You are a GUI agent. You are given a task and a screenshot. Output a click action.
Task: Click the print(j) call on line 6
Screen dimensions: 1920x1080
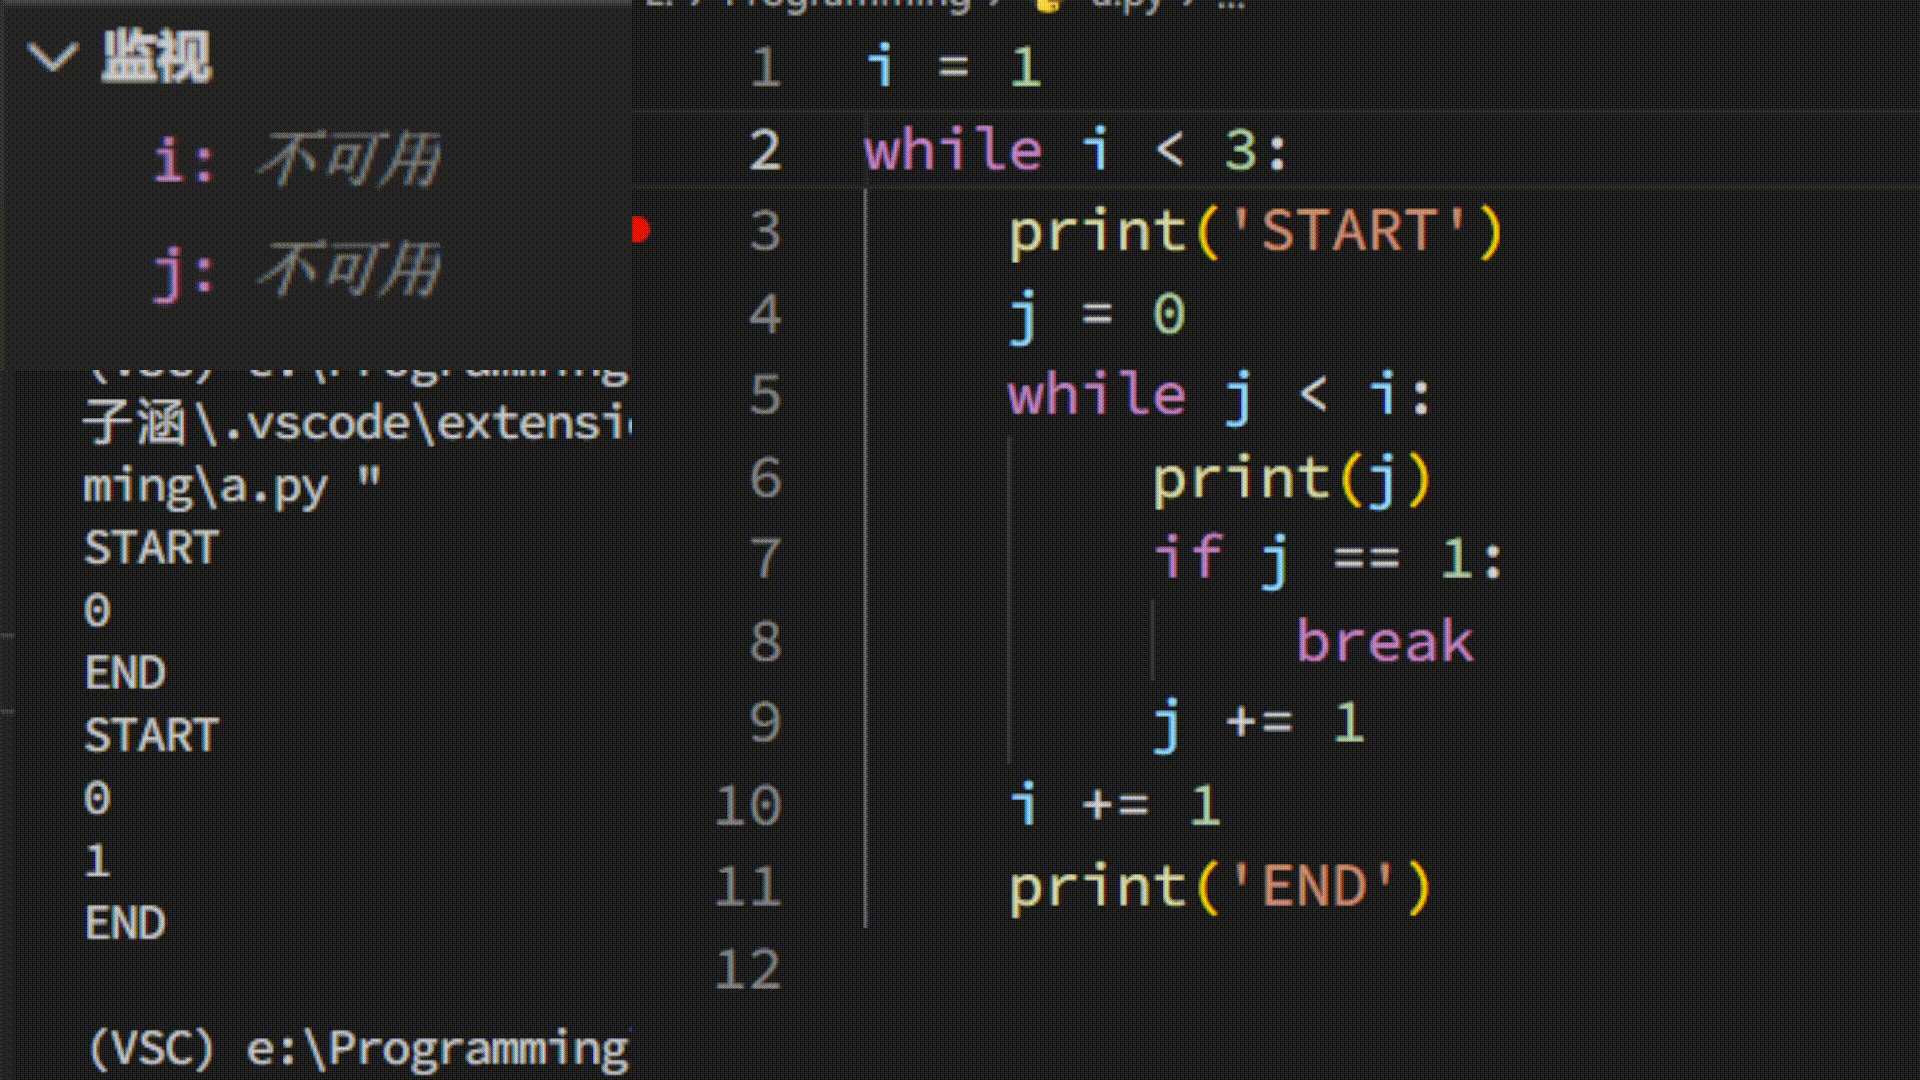1292,479
